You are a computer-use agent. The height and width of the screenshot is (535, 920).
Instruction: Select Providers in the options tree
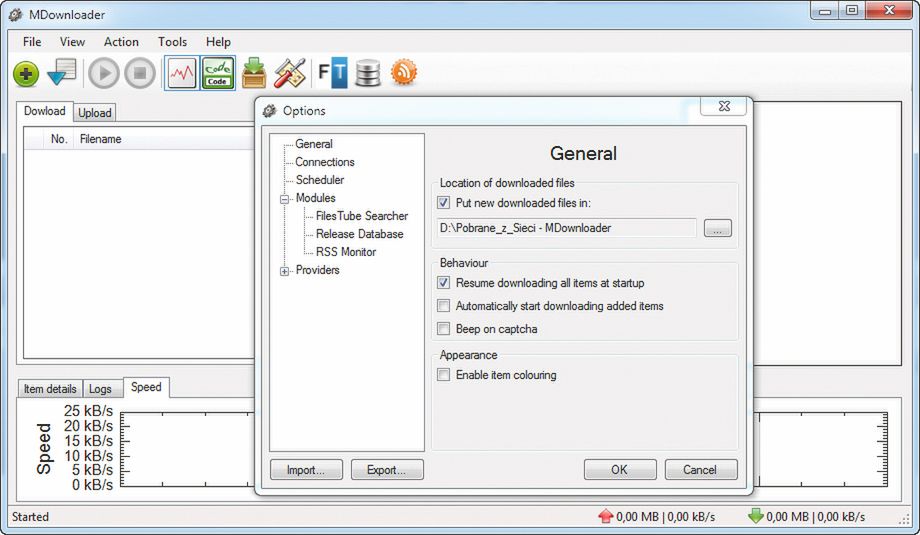click(x=317, y=270)
